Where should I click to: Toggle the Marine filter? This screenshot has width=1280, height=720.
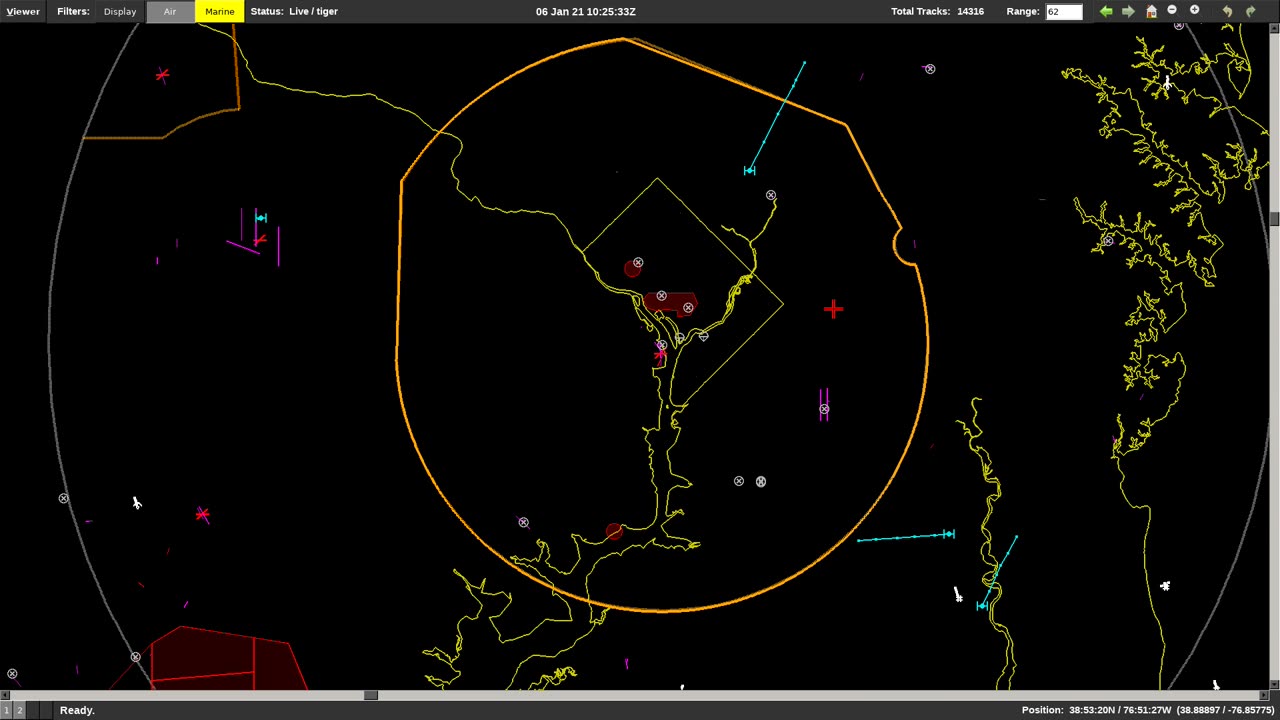220,11
